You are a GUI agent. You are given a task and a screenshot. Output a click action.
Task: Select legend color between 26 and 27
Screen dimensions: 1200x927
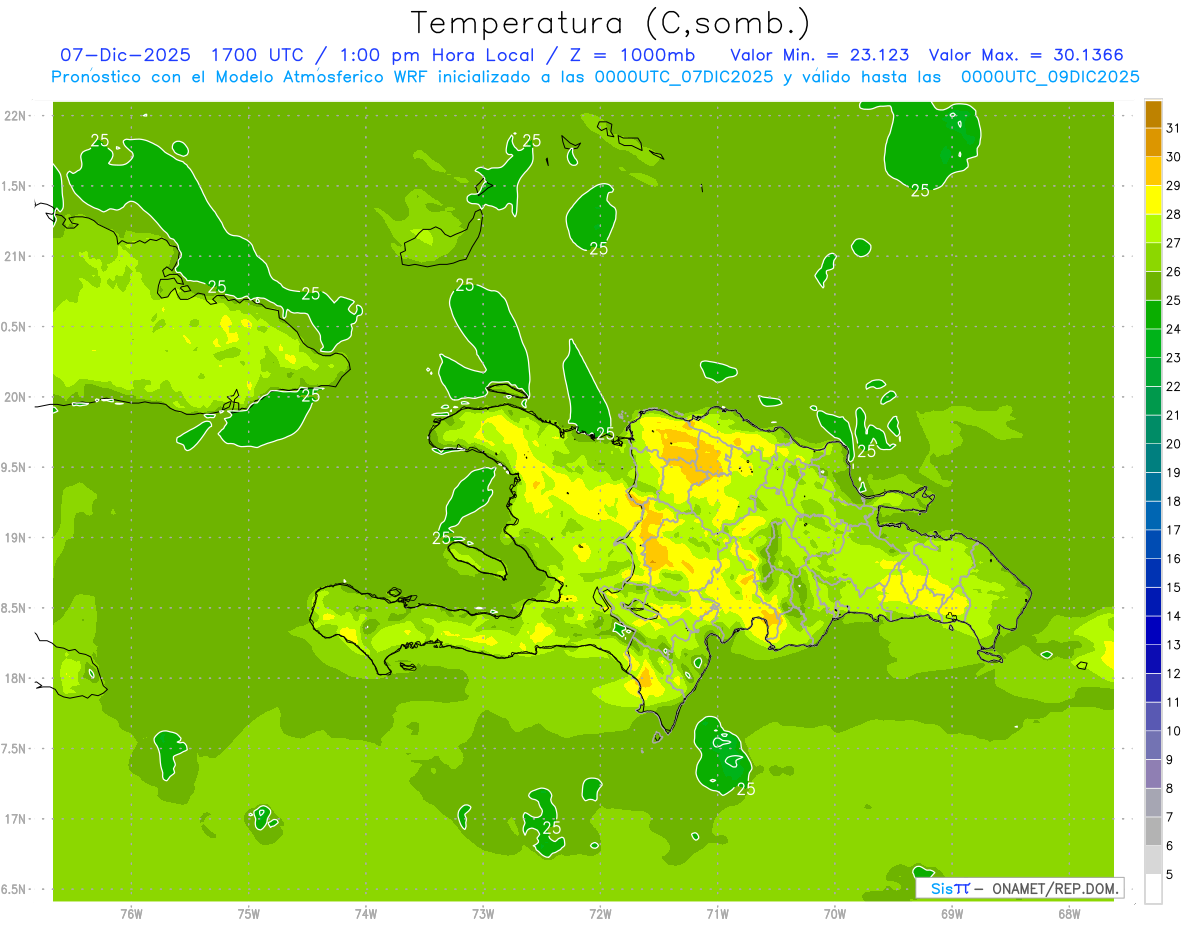point(1153,258)
